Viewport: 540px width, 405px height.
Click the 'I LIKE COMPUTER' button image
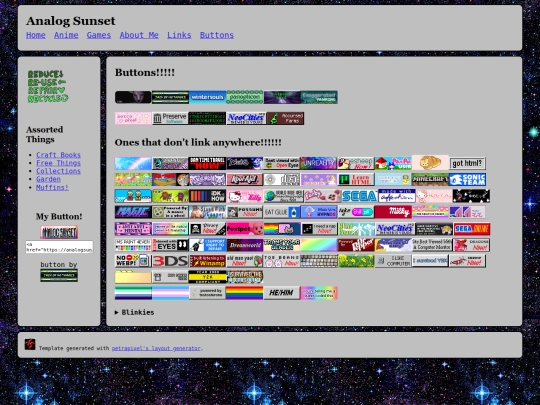point(393,261)
